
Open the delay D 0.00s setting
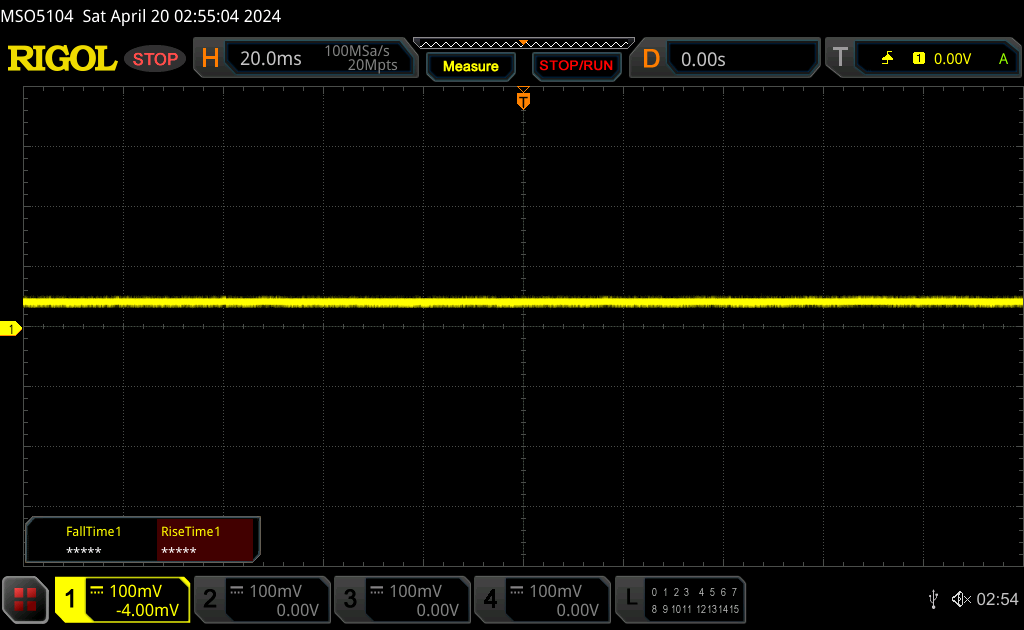[x=703, y=59]
